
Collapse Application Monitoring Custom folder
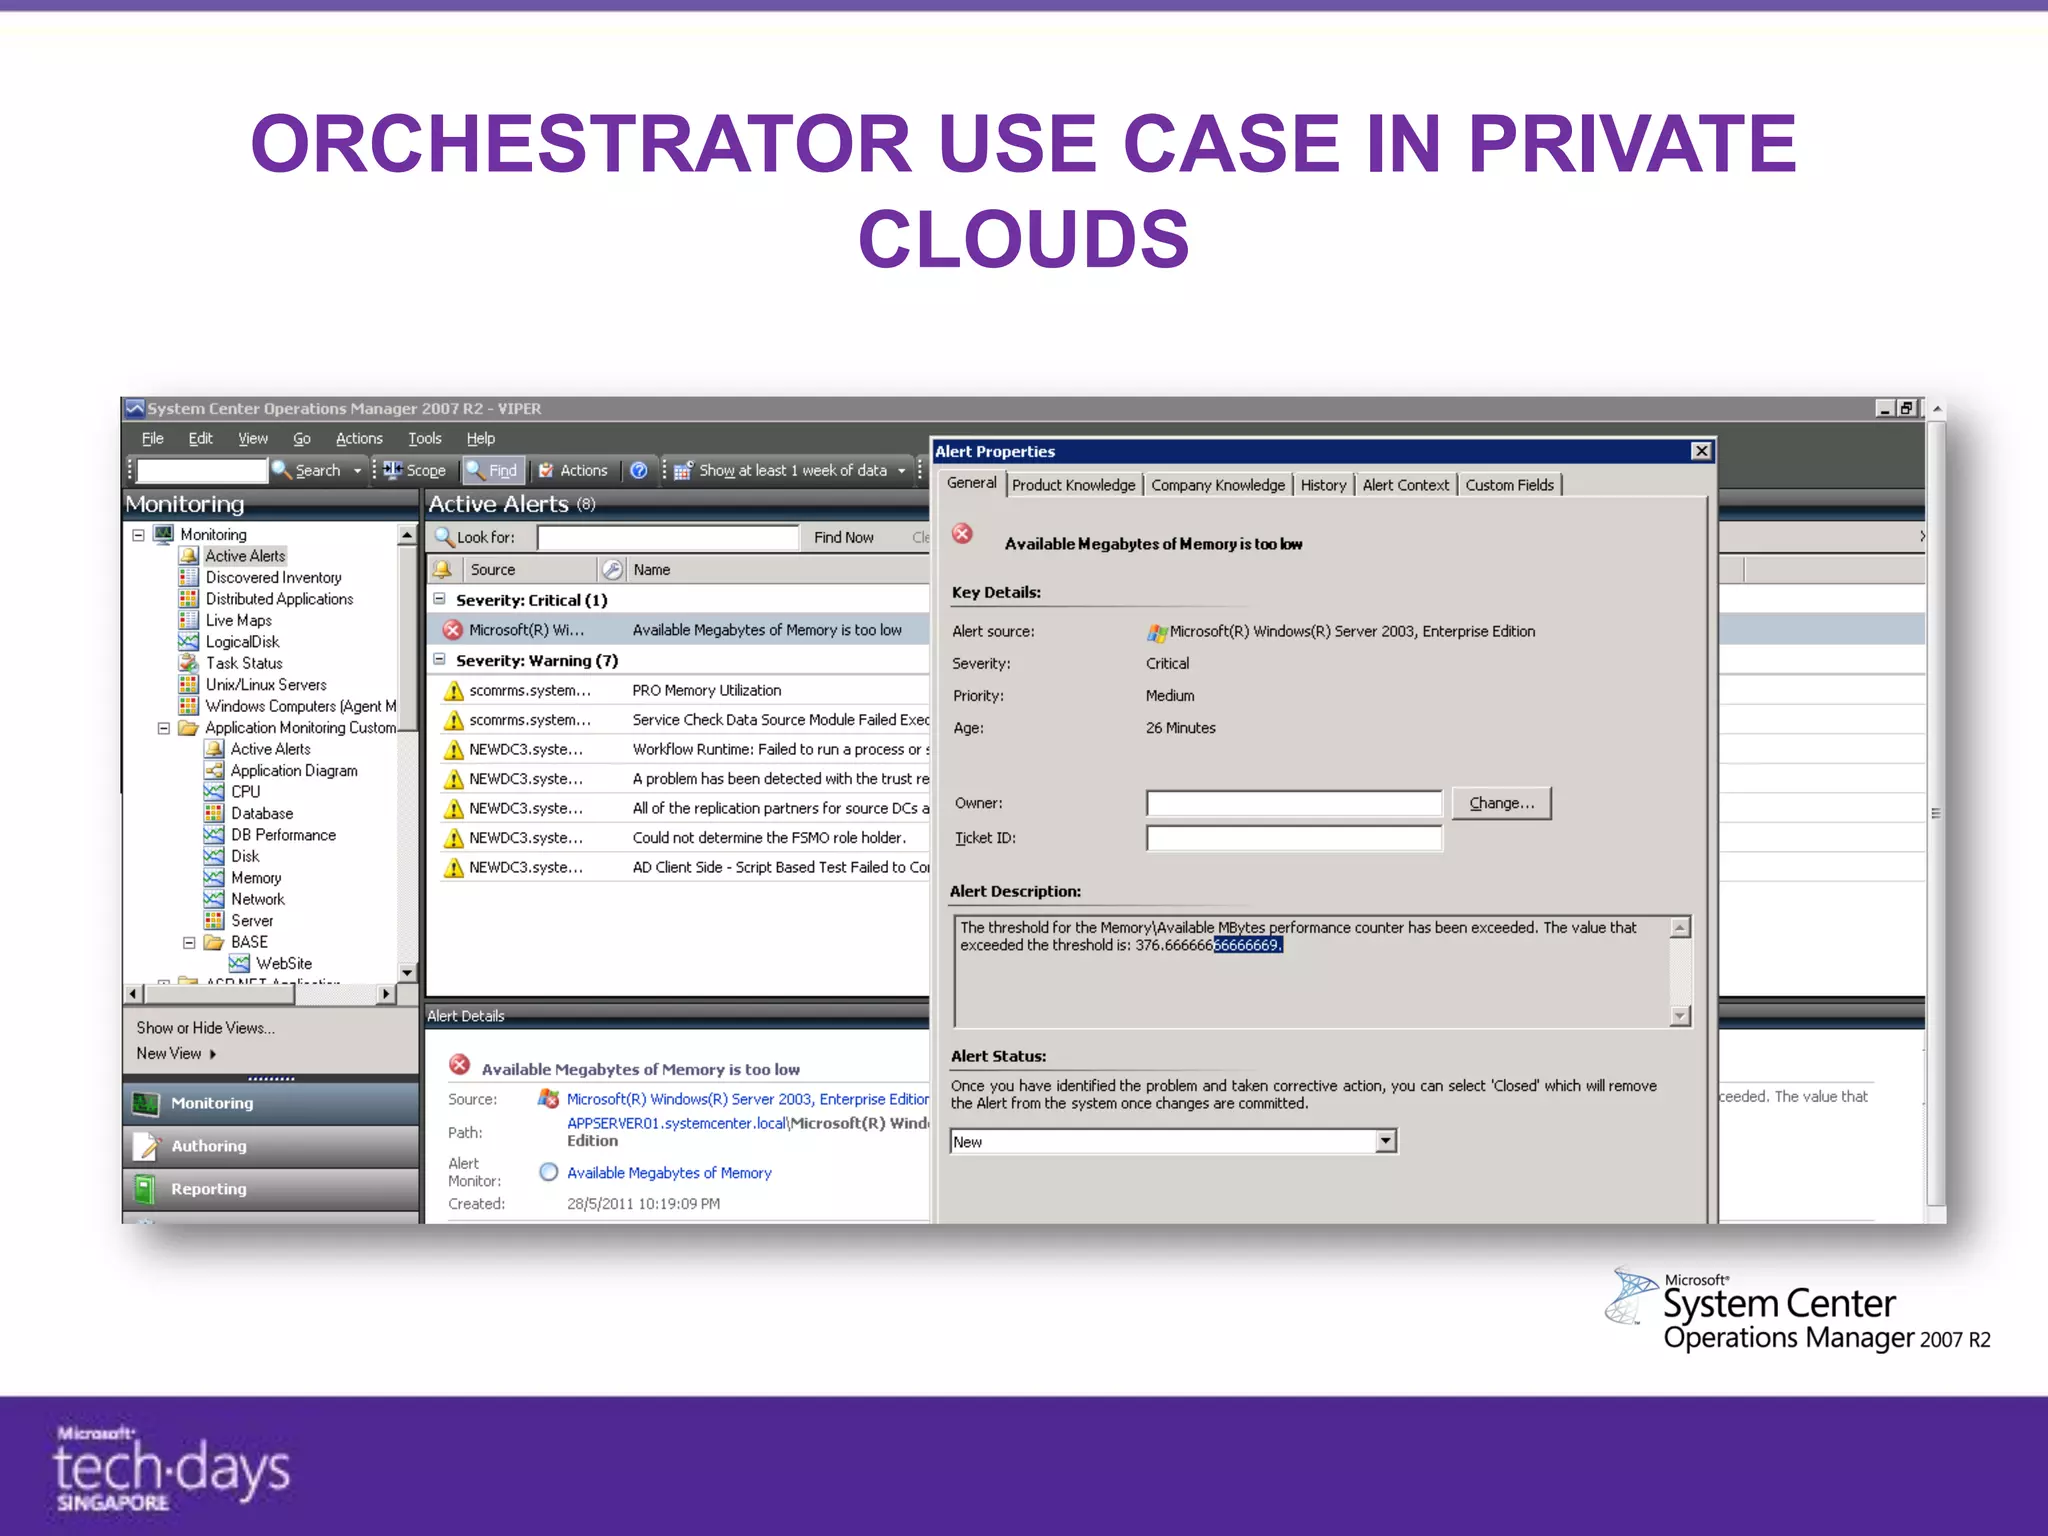coord(164,728)
